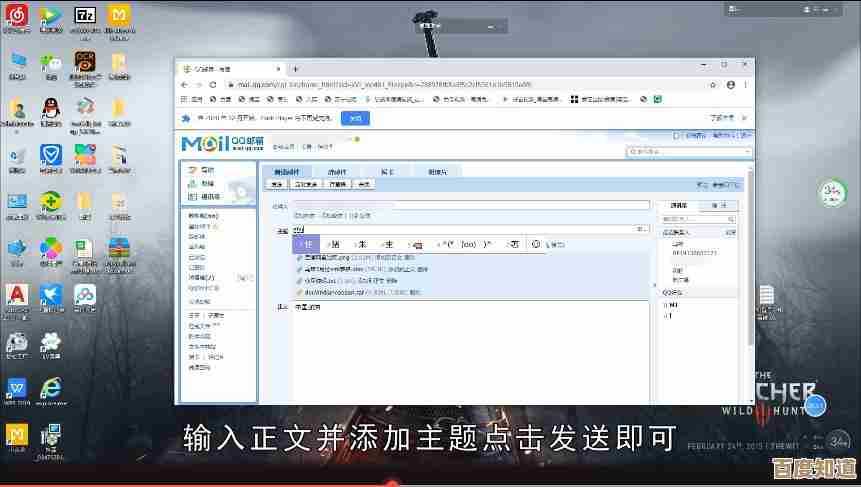
Task: Click the contact search field in right panel
Action: coord(698,219)
